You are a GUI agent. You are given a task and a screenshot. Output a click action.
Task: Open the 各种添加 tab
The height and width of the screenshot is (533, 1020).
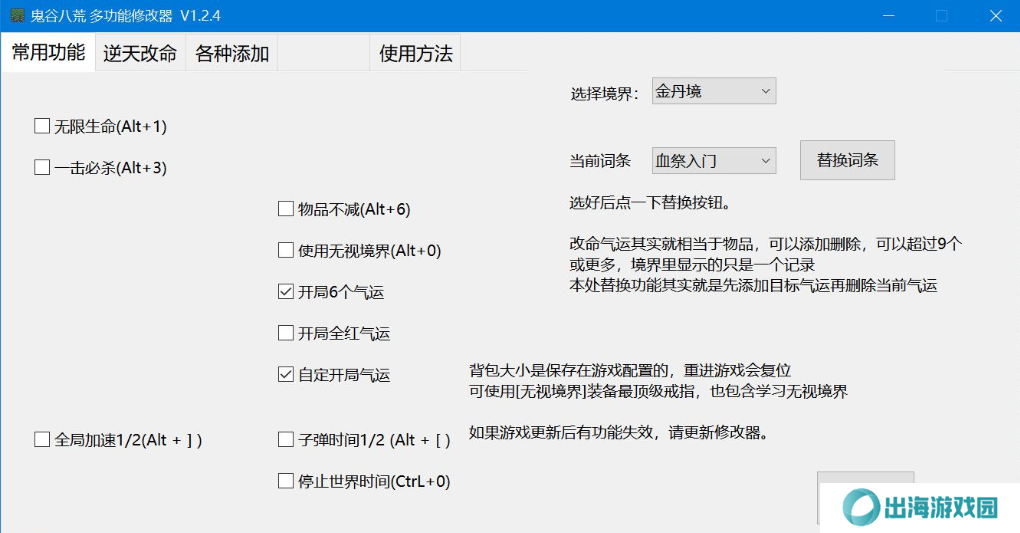click(x=232, y=53)
